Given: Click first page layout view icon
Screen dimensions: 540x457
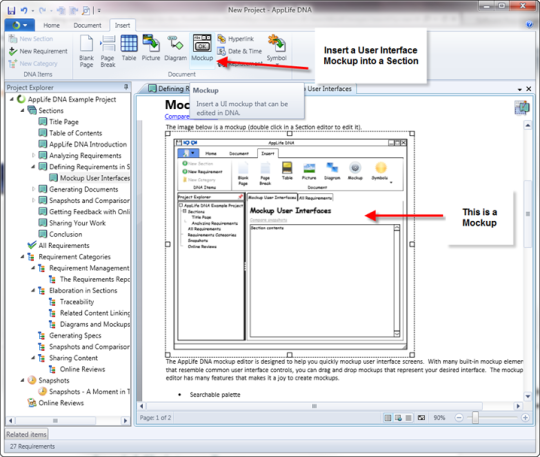Looking at the screenshot, I should tap(388, 418).
